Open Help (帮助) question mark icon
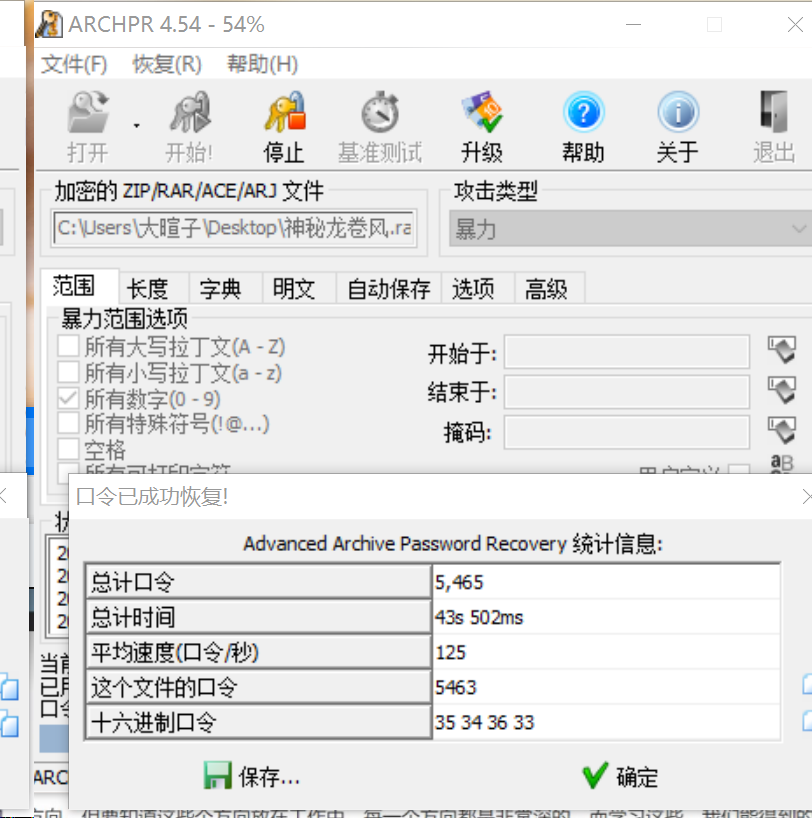The width and height of the screenshot is (812, 818). coord(583,112)
